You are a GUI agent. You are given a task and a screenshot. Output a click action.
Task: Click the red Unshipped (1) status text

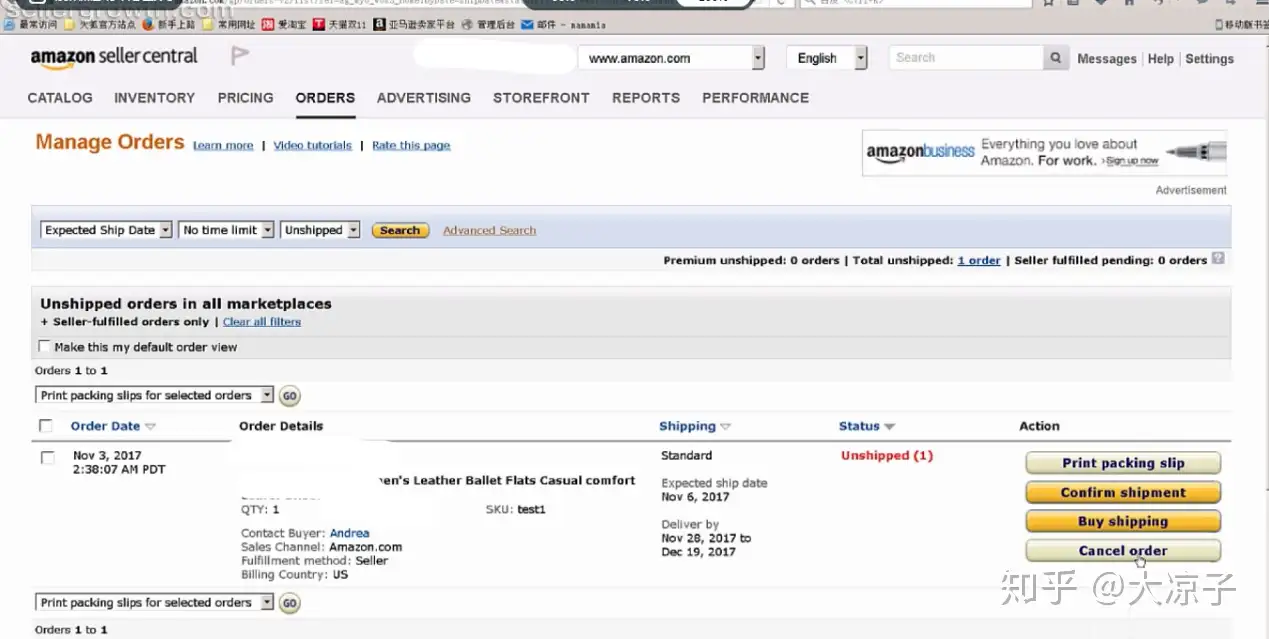coord(887,456)
